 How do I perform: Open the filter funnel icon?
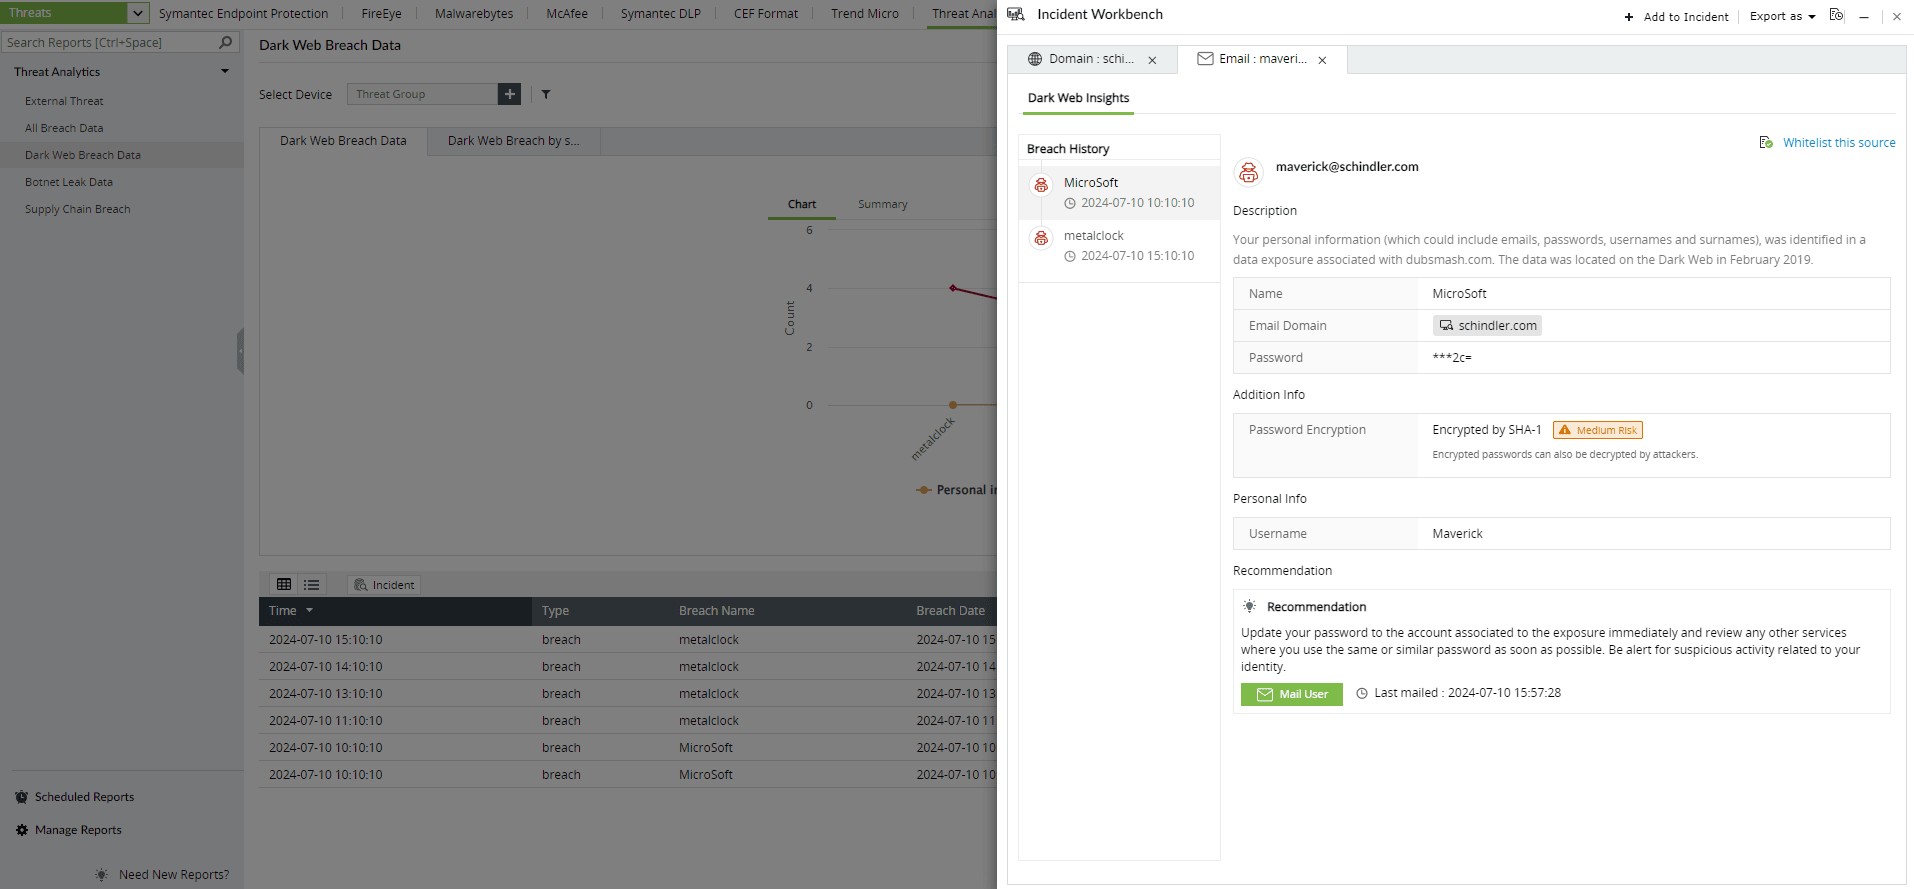pyautogui.click(x=546, y=94)
